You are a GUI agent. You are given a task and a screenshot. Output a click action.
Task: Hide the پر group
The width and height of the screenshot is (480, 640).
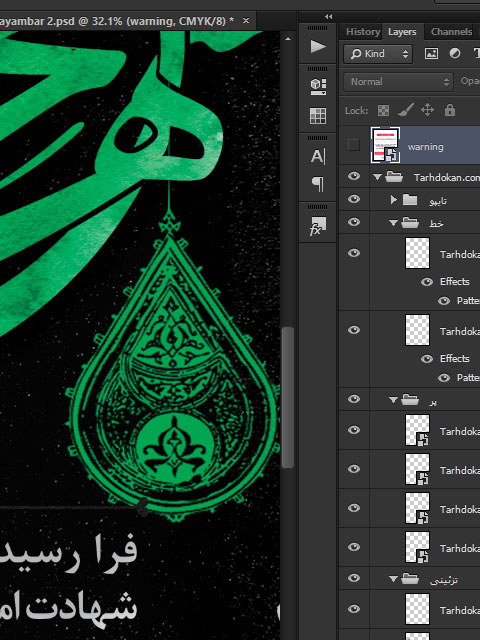(x=354, y=399)
